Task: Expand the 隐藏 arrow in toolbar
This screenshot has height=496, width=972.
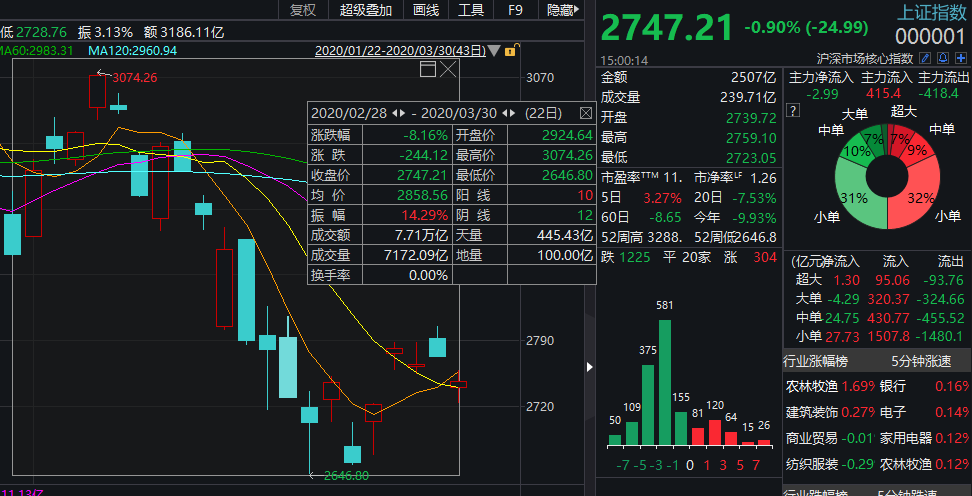Action: [579, 10]
